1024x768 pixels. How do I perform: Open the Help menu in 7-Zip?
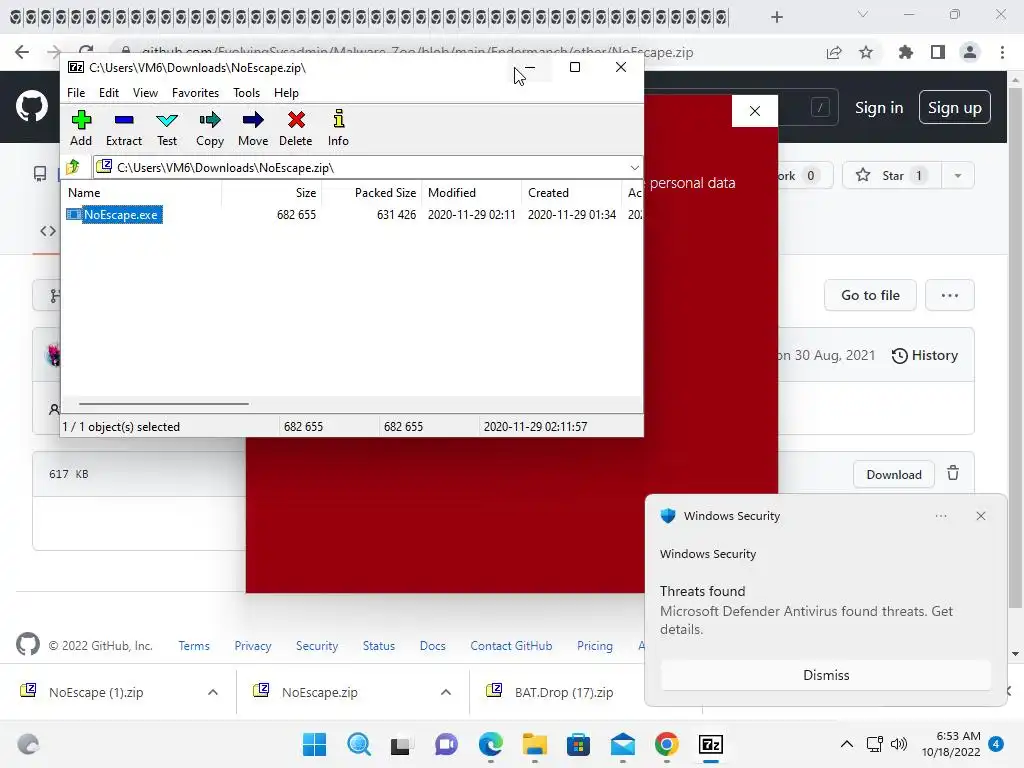tap(286, 93)
